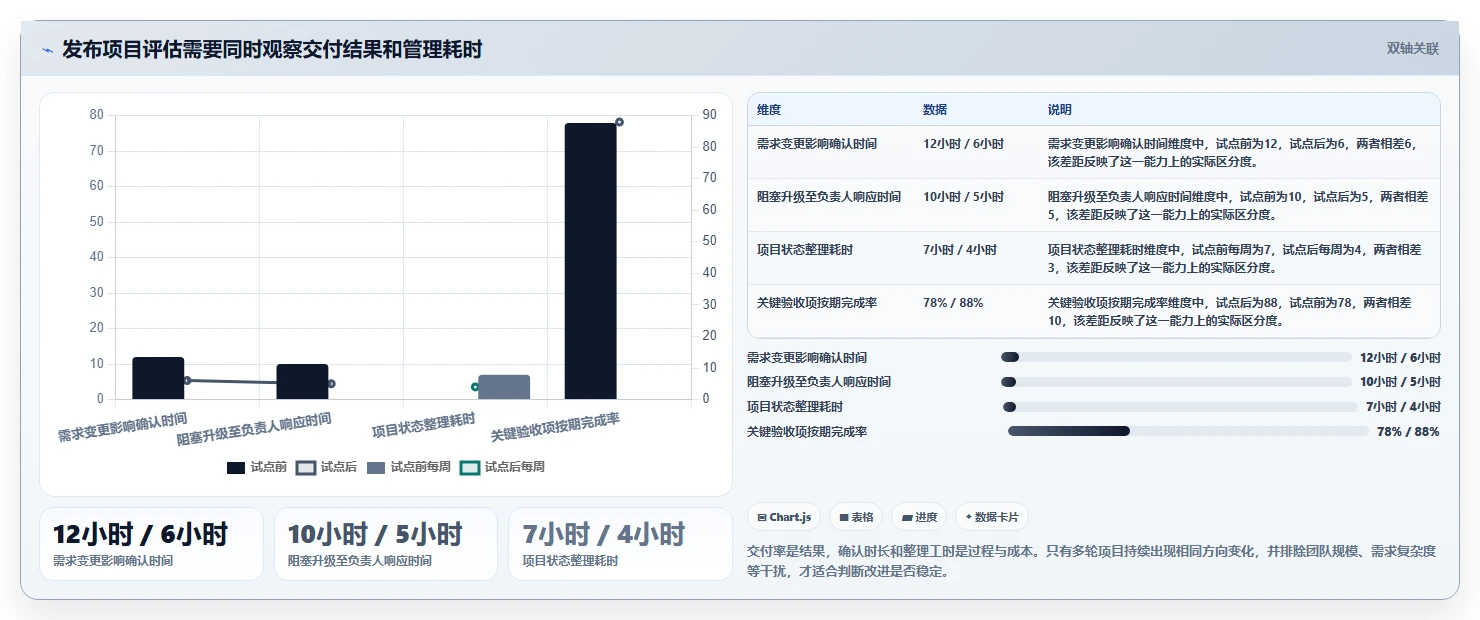
Task: Click the 双轴关联 label in the header
Action: [x=1412, y=48]
